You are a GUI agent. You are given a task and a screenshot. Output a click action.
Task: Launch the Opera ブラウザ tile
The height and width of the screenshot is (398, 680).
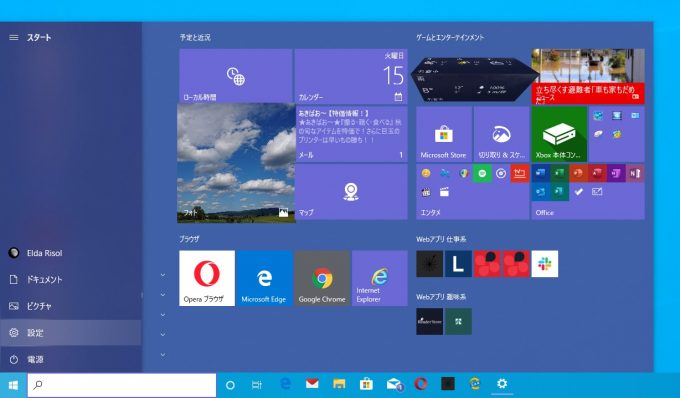tap(207, 278)
